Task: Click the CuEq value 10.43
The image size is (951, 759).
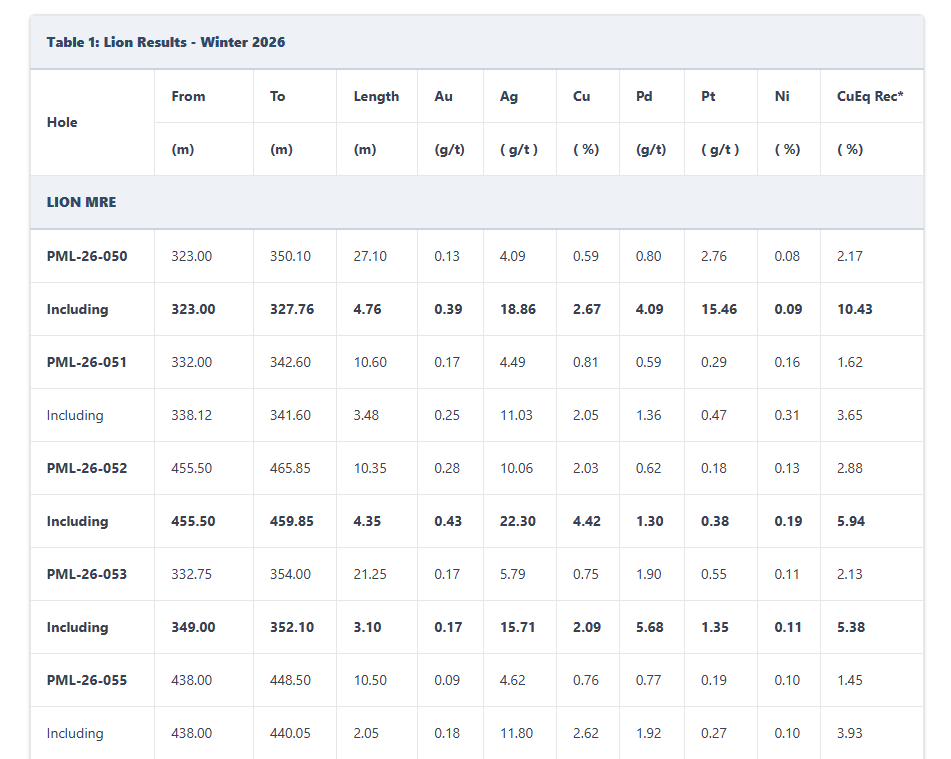Action: 855,309
